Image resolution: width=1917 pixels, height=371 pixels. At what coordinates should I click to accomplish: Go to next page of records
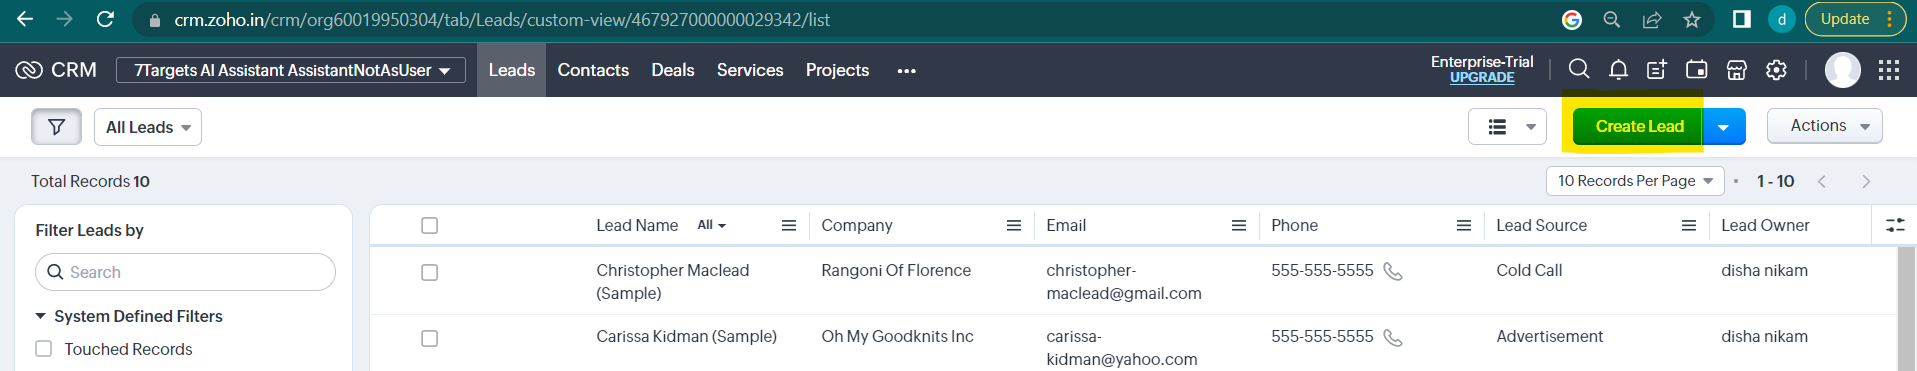coord(1866,181)
